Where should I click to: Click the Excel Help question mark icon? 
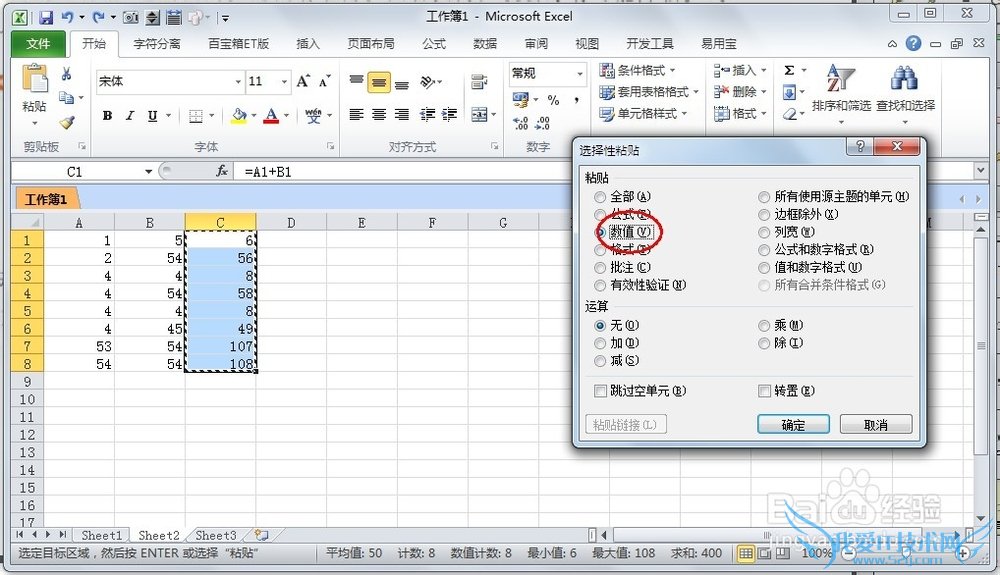[913, 43]
